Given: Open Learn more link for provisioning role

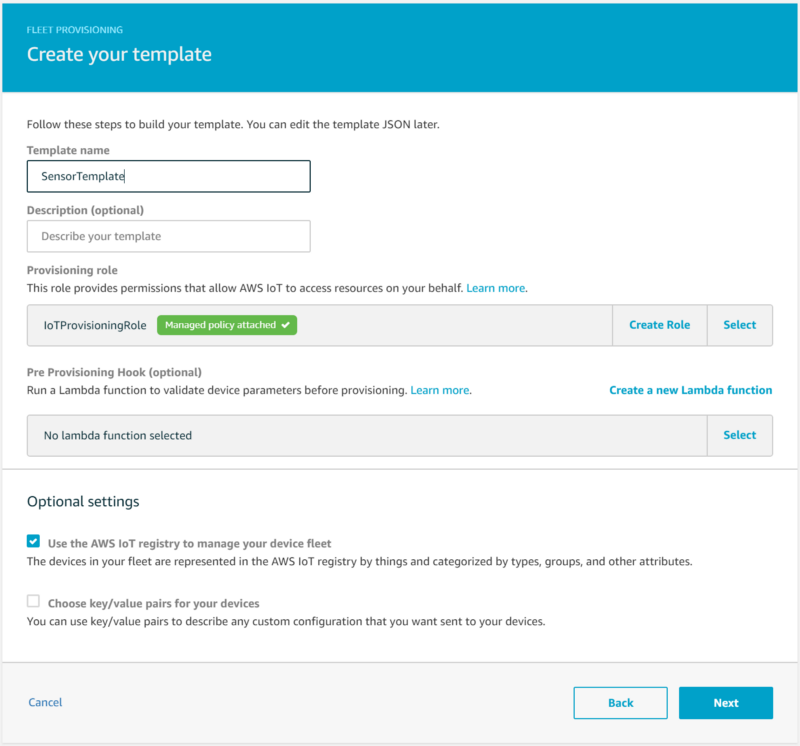Looking at the screenshot, I should (x=495, y=288).
